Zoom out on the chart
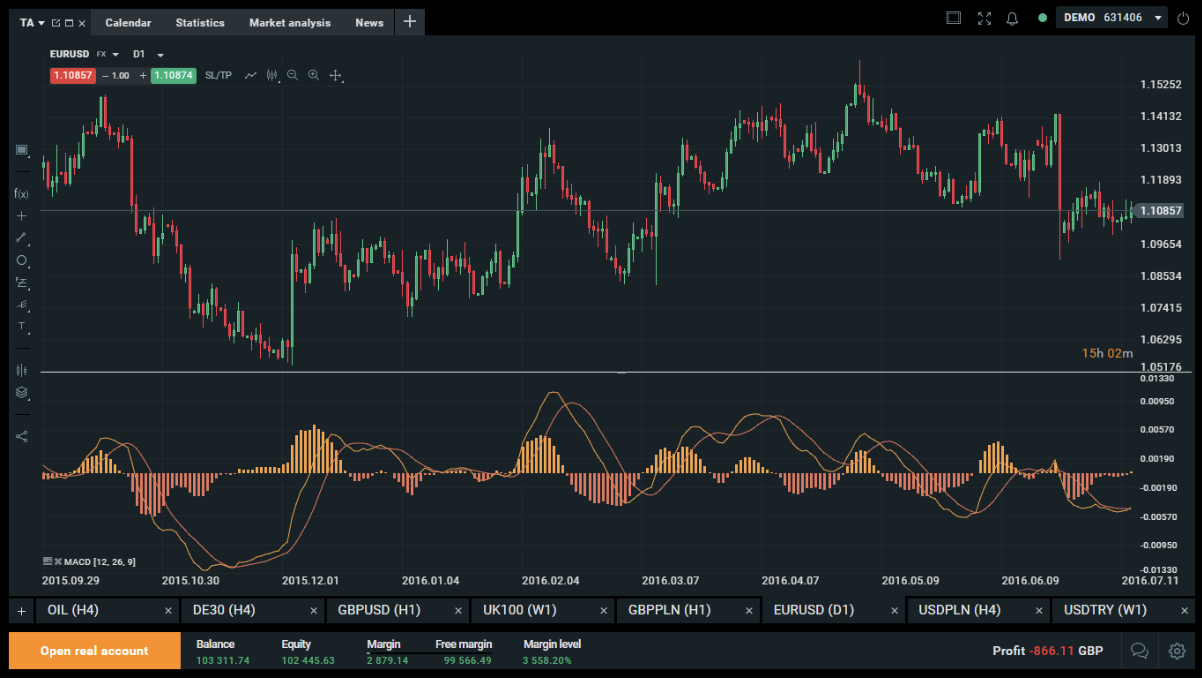Screen dimensions: 1202x682 coord(292,75)
